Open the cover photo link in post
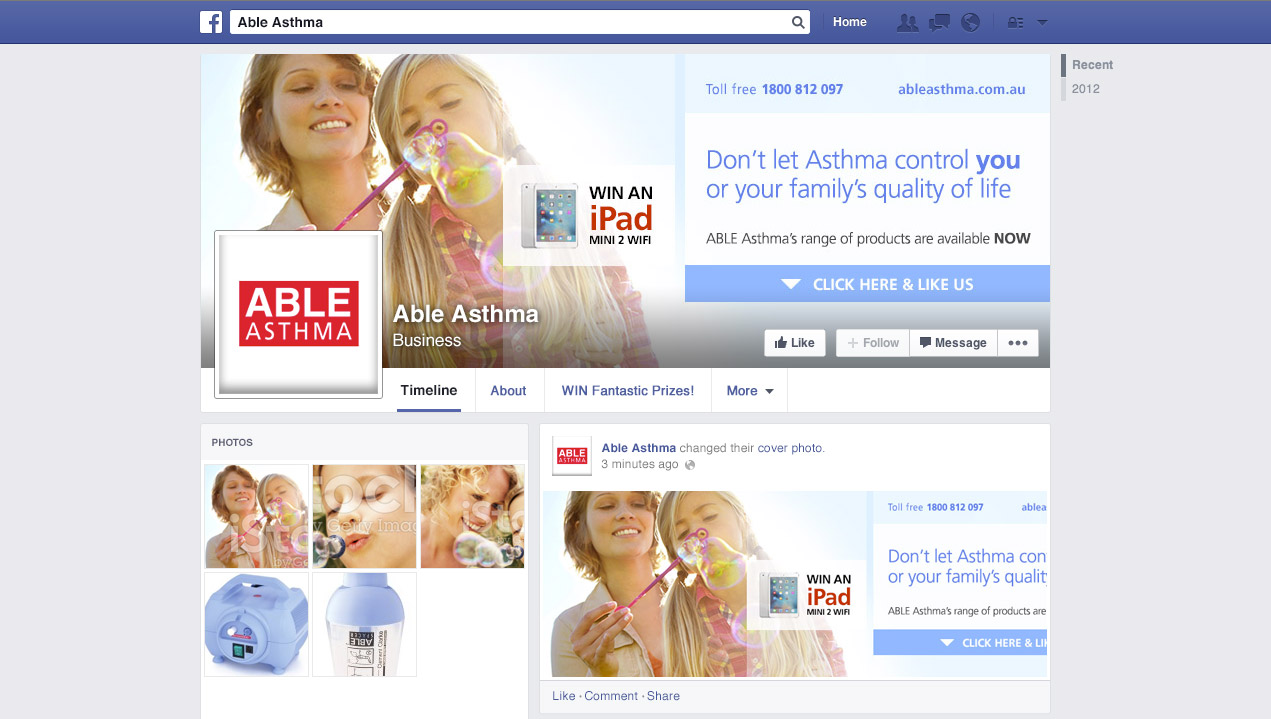 [790, 448]
